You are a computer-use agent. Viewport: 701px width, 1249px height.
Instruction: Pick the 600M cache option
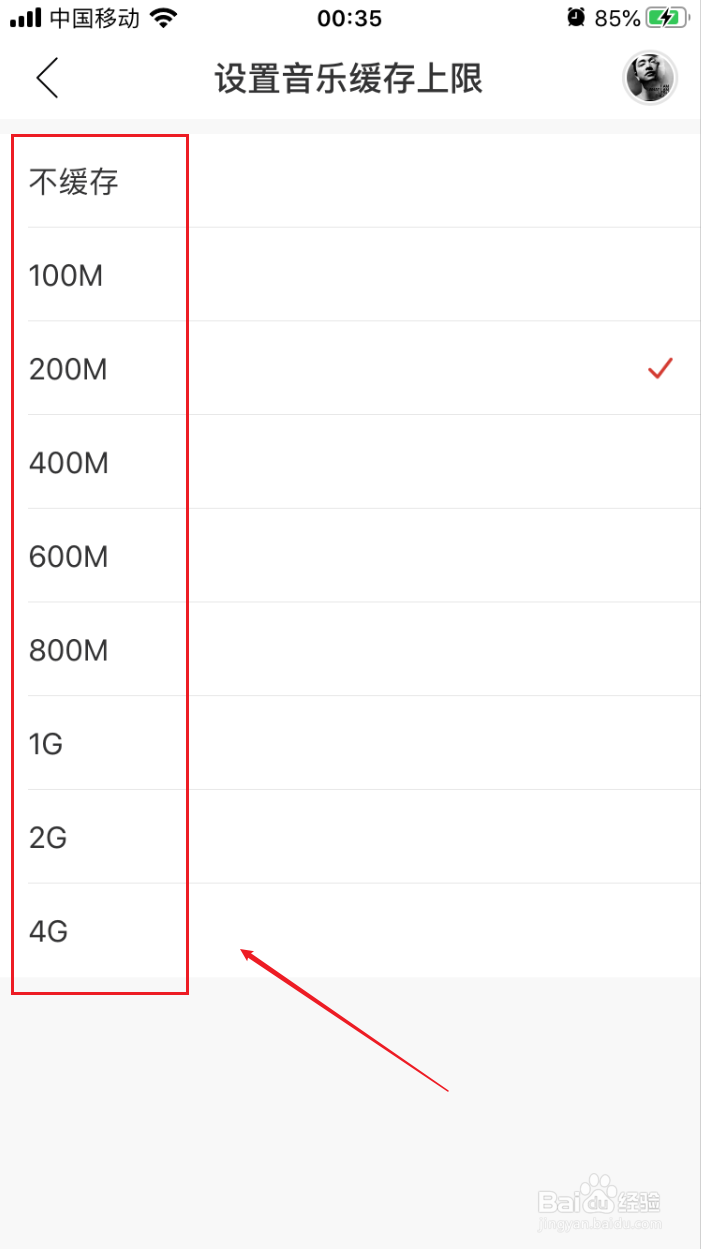[68, 556]
